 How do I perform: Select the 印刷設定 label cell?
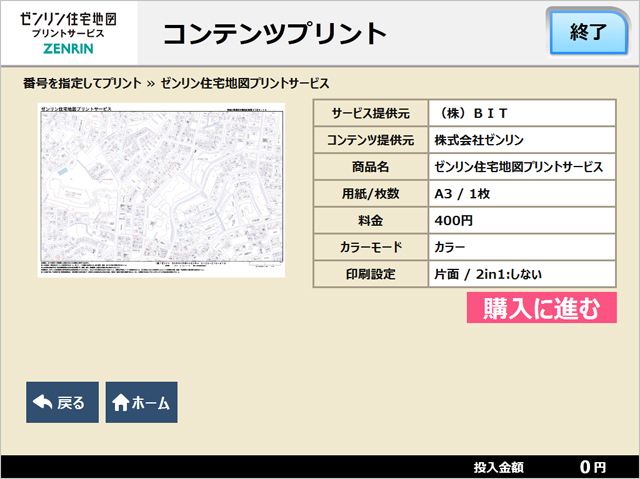pos(371,274)
